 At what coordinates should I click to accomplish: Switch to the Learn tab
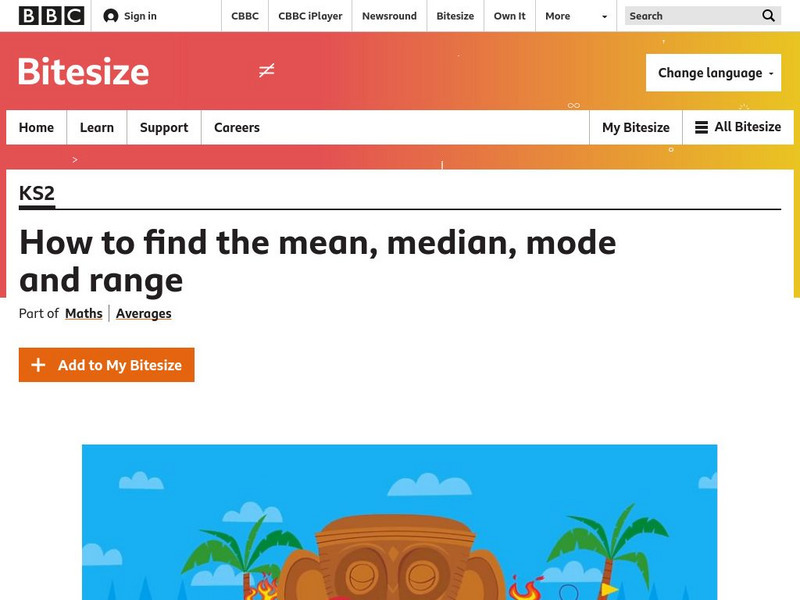(97, 127)
